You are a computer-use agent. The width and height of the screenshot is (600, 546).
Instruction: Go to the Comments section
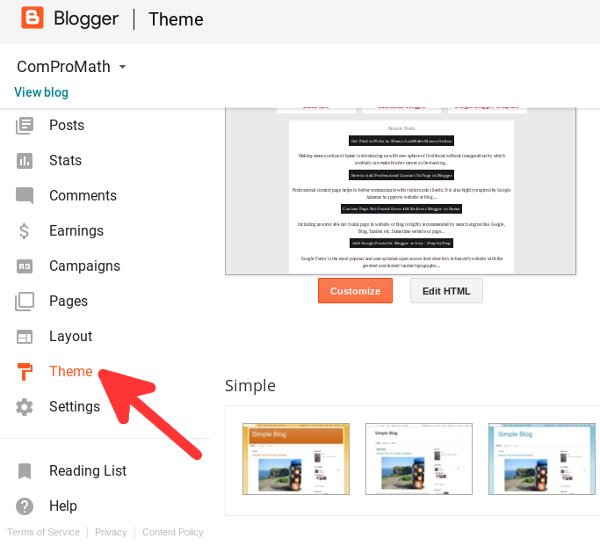[83, 196]
